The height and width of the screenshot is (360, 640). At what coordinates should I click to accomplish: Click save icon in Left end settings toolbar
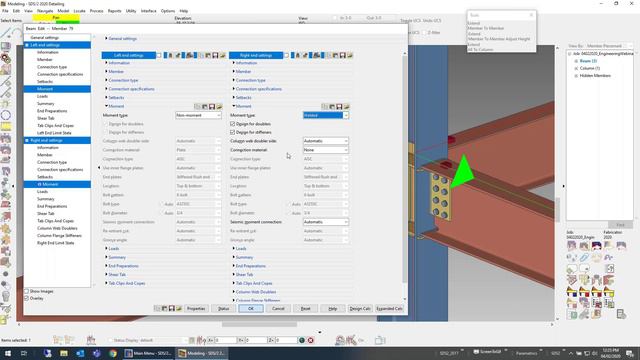pos(215,55)
